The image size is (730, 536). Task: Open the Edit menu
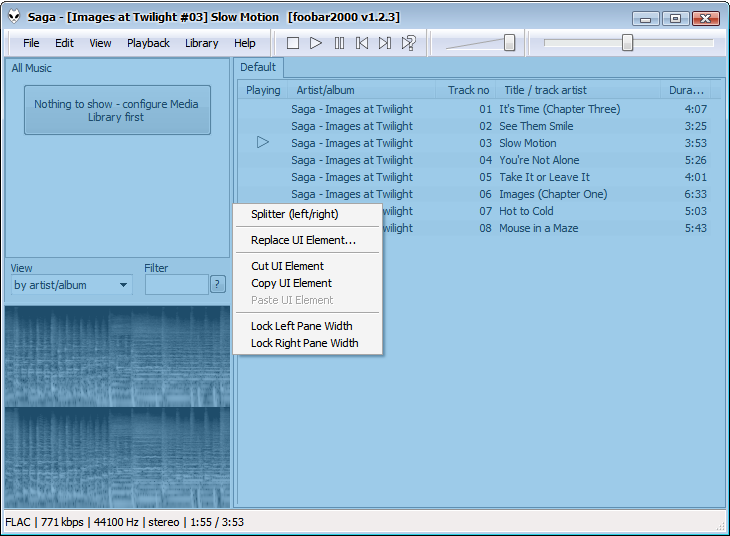click(x=64, y=43)
